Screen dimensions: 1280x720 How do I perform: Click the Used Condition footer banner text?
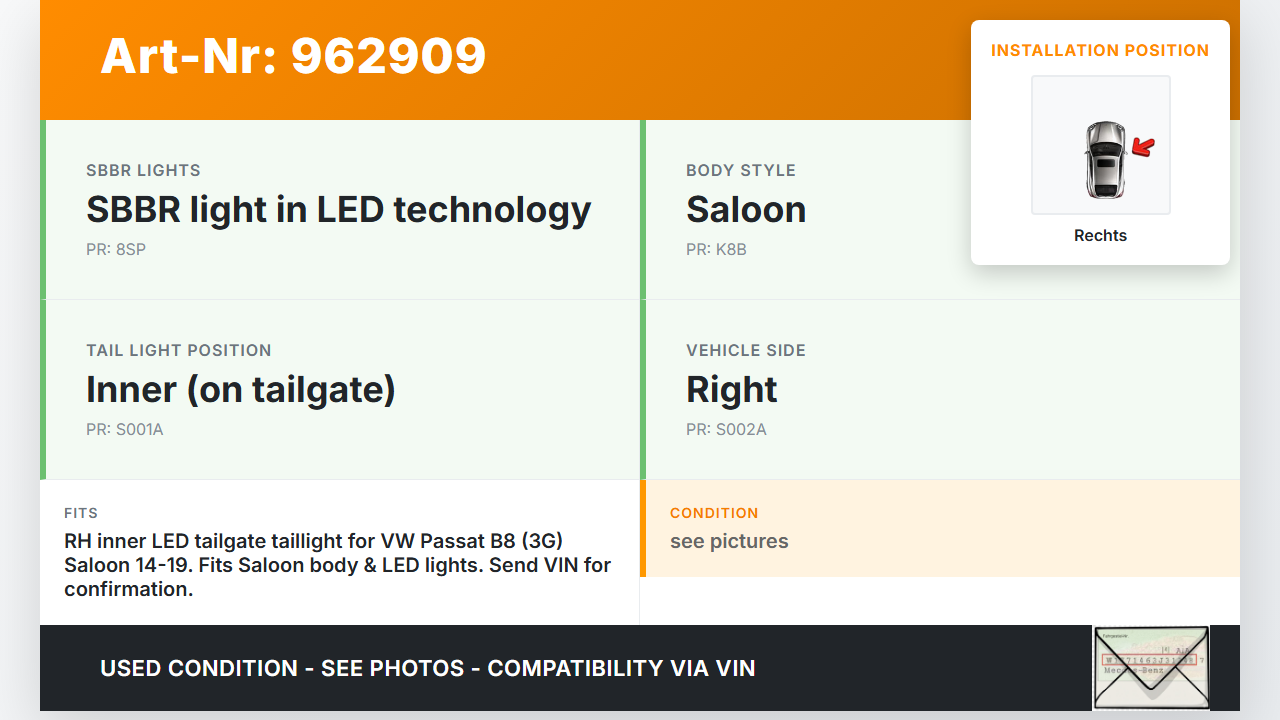pyautogui.click(x=427, y=668)
